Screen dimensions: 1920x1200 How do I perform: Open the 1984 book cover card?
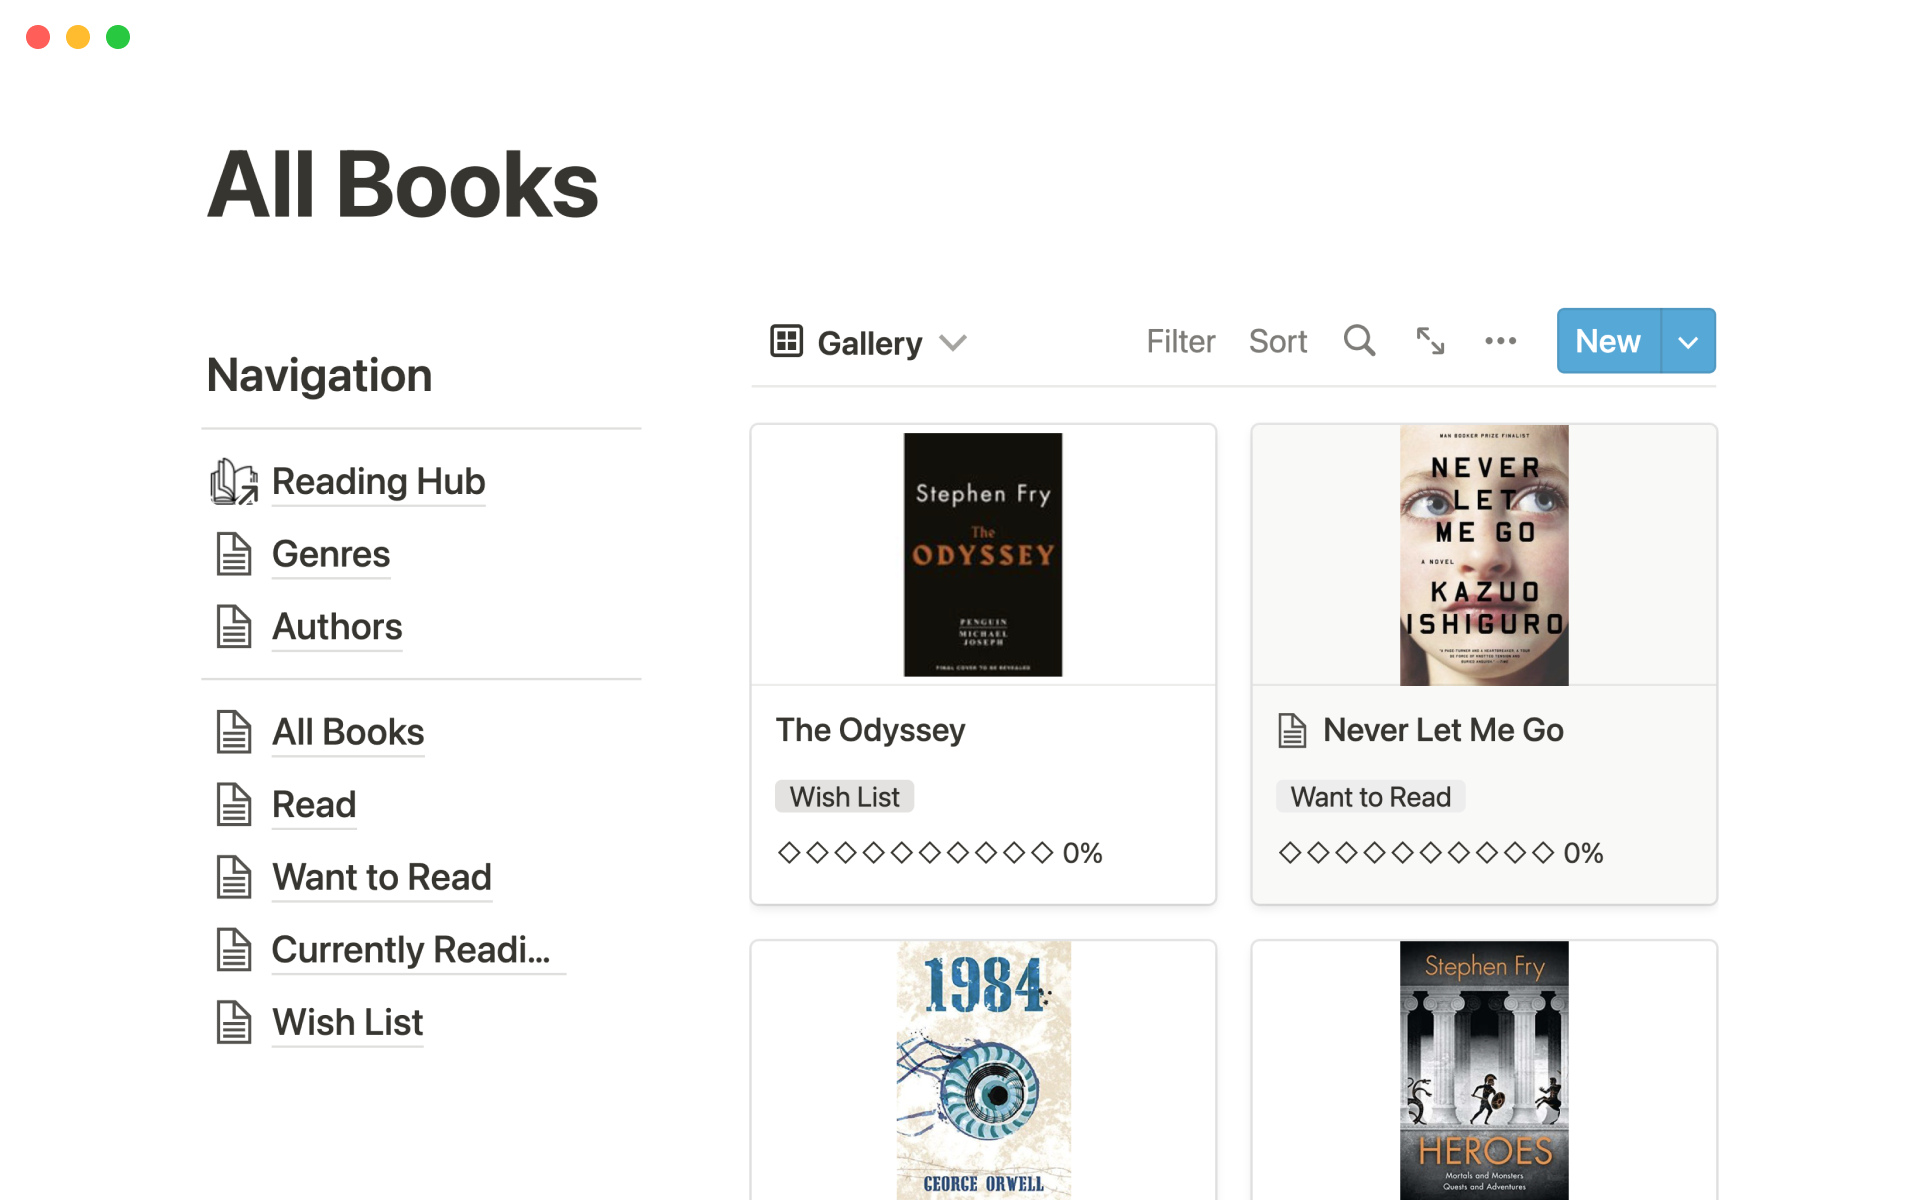982,1070
